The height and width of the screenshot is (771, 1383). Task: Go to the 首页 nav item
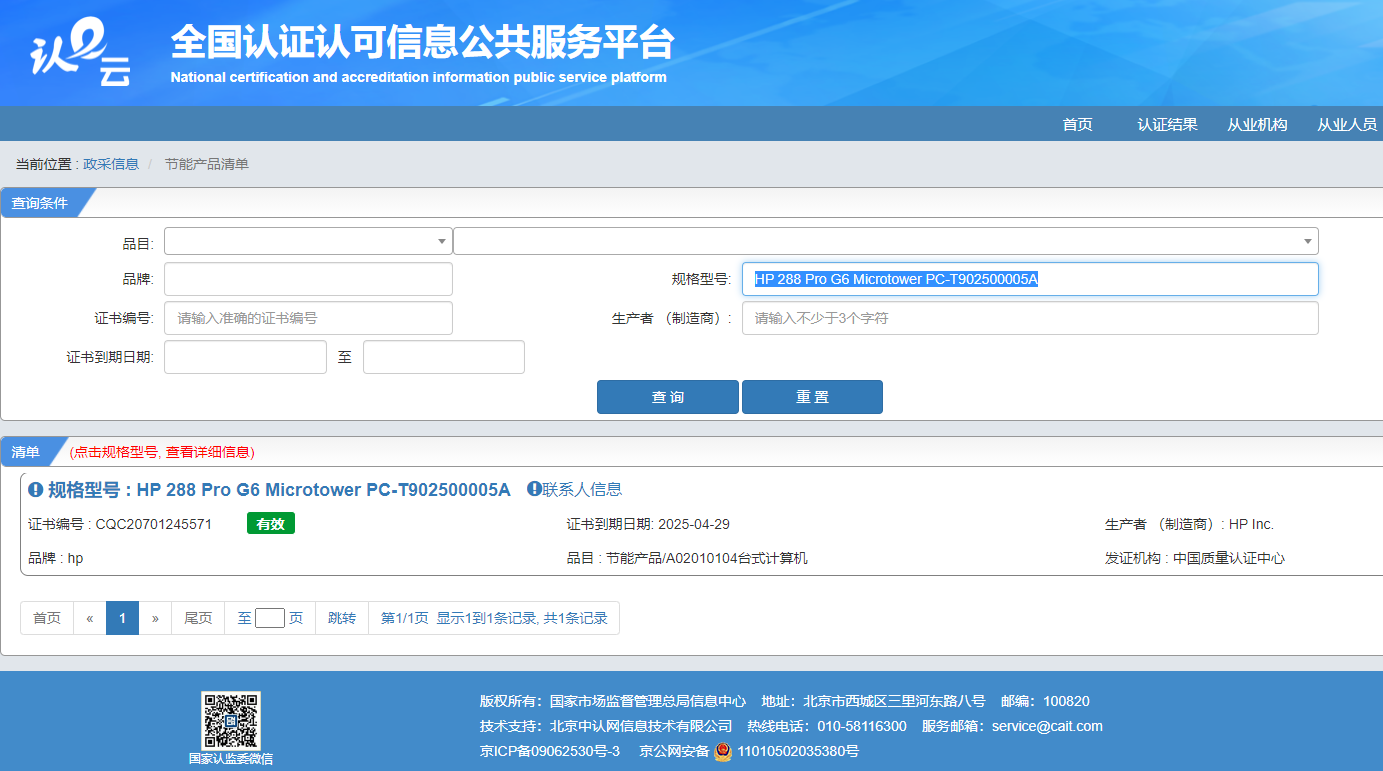1077,124
